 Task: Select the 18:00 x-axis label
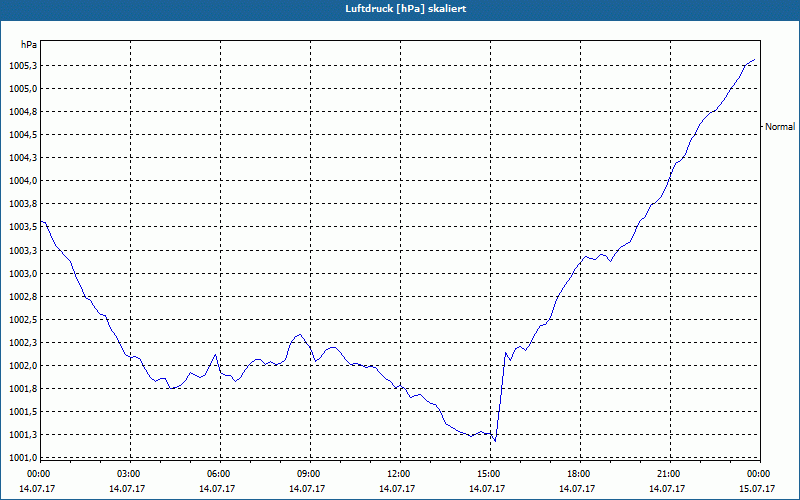click(578, 474)
